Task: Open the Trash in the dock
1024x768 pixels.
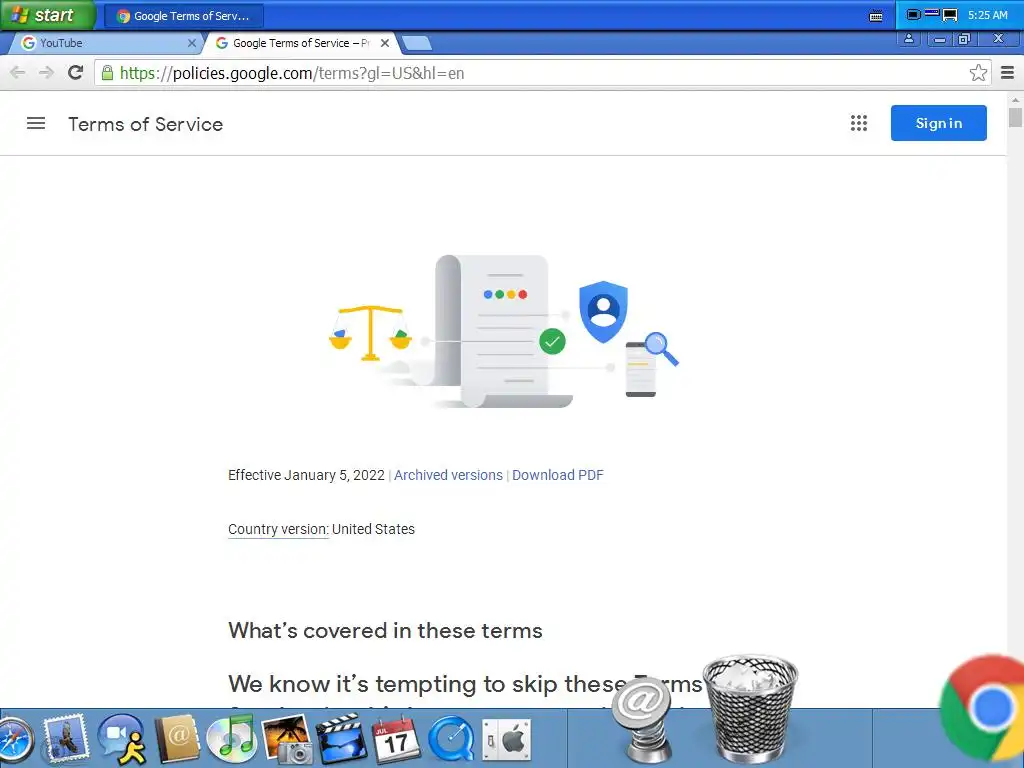Action: pos(750,709)
